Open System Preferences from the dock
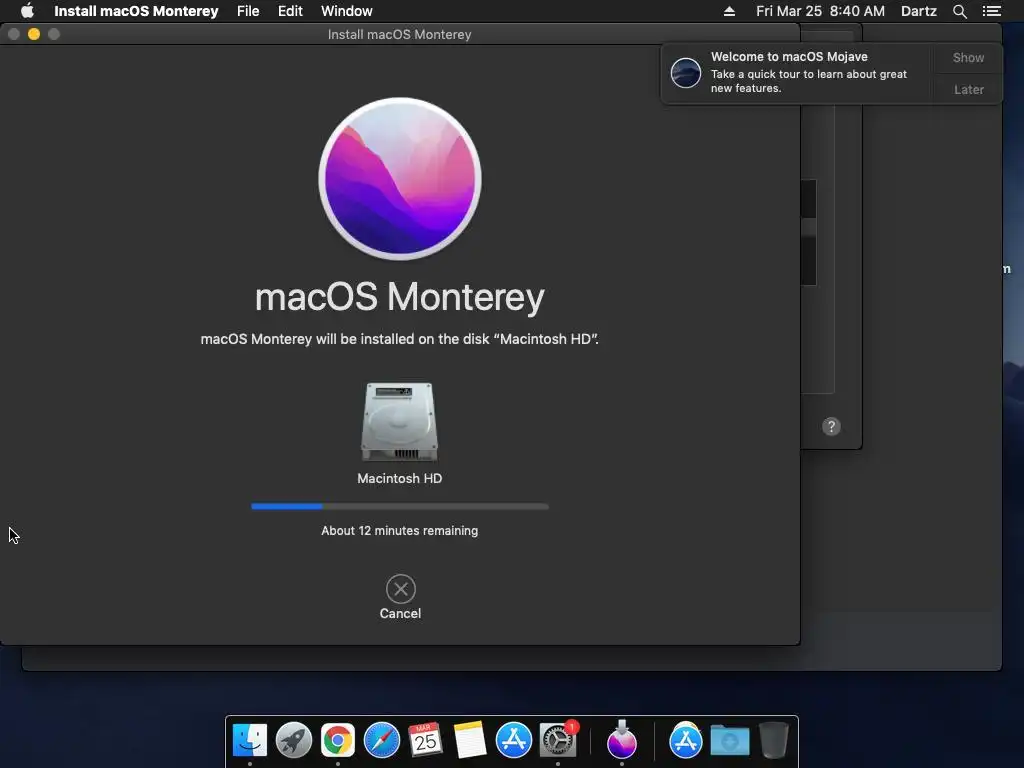 tap(558, 741)
